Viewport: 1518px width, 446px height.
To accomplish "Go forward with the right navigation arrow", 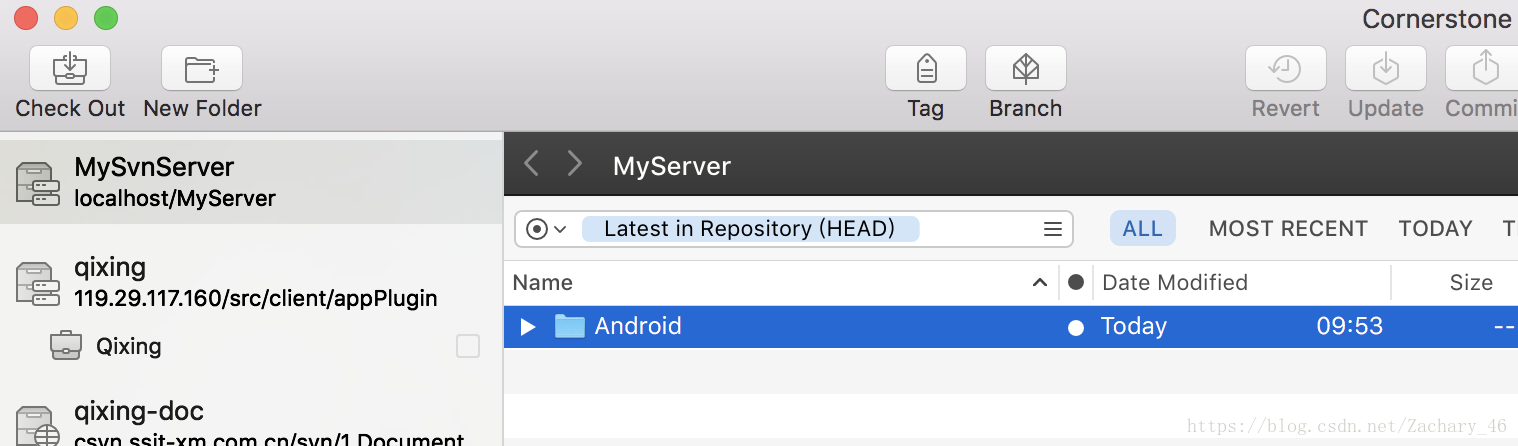I will pos(574,164).
